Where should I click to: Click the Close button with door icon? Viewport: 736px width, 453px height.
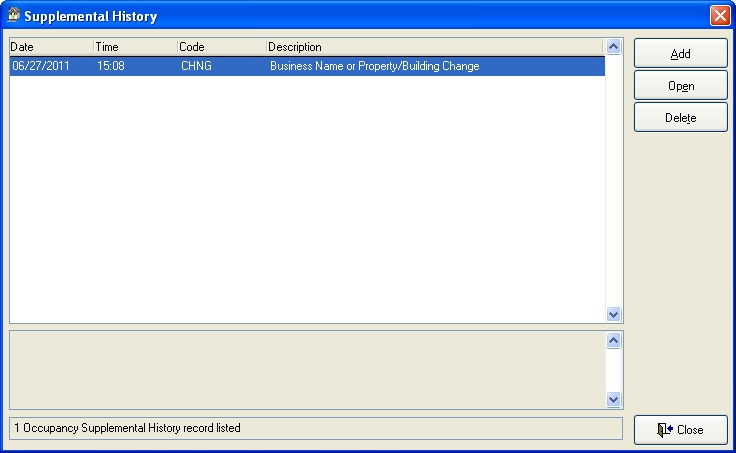tap(680, 430)
